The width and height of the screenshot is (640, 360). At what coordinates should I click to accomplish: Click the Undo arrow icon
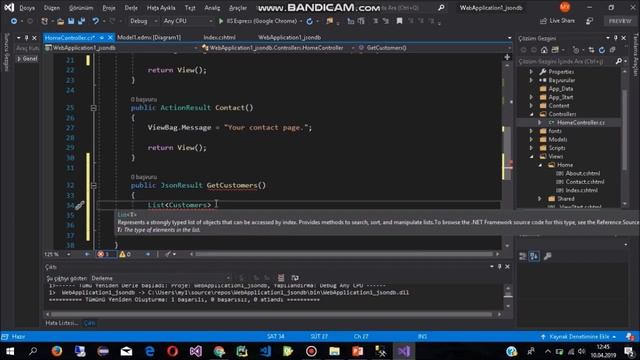point(95,21)
